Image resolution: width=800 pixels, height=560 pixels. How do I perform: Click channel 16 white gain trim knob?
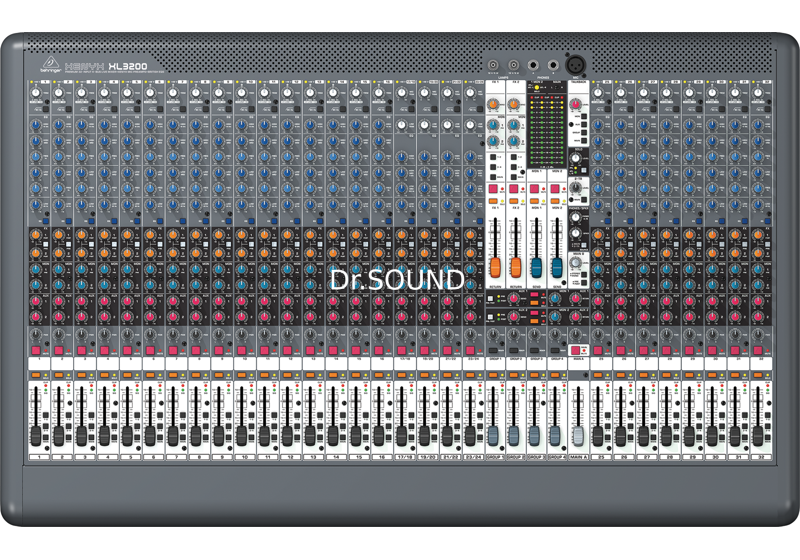pos(379,93)
